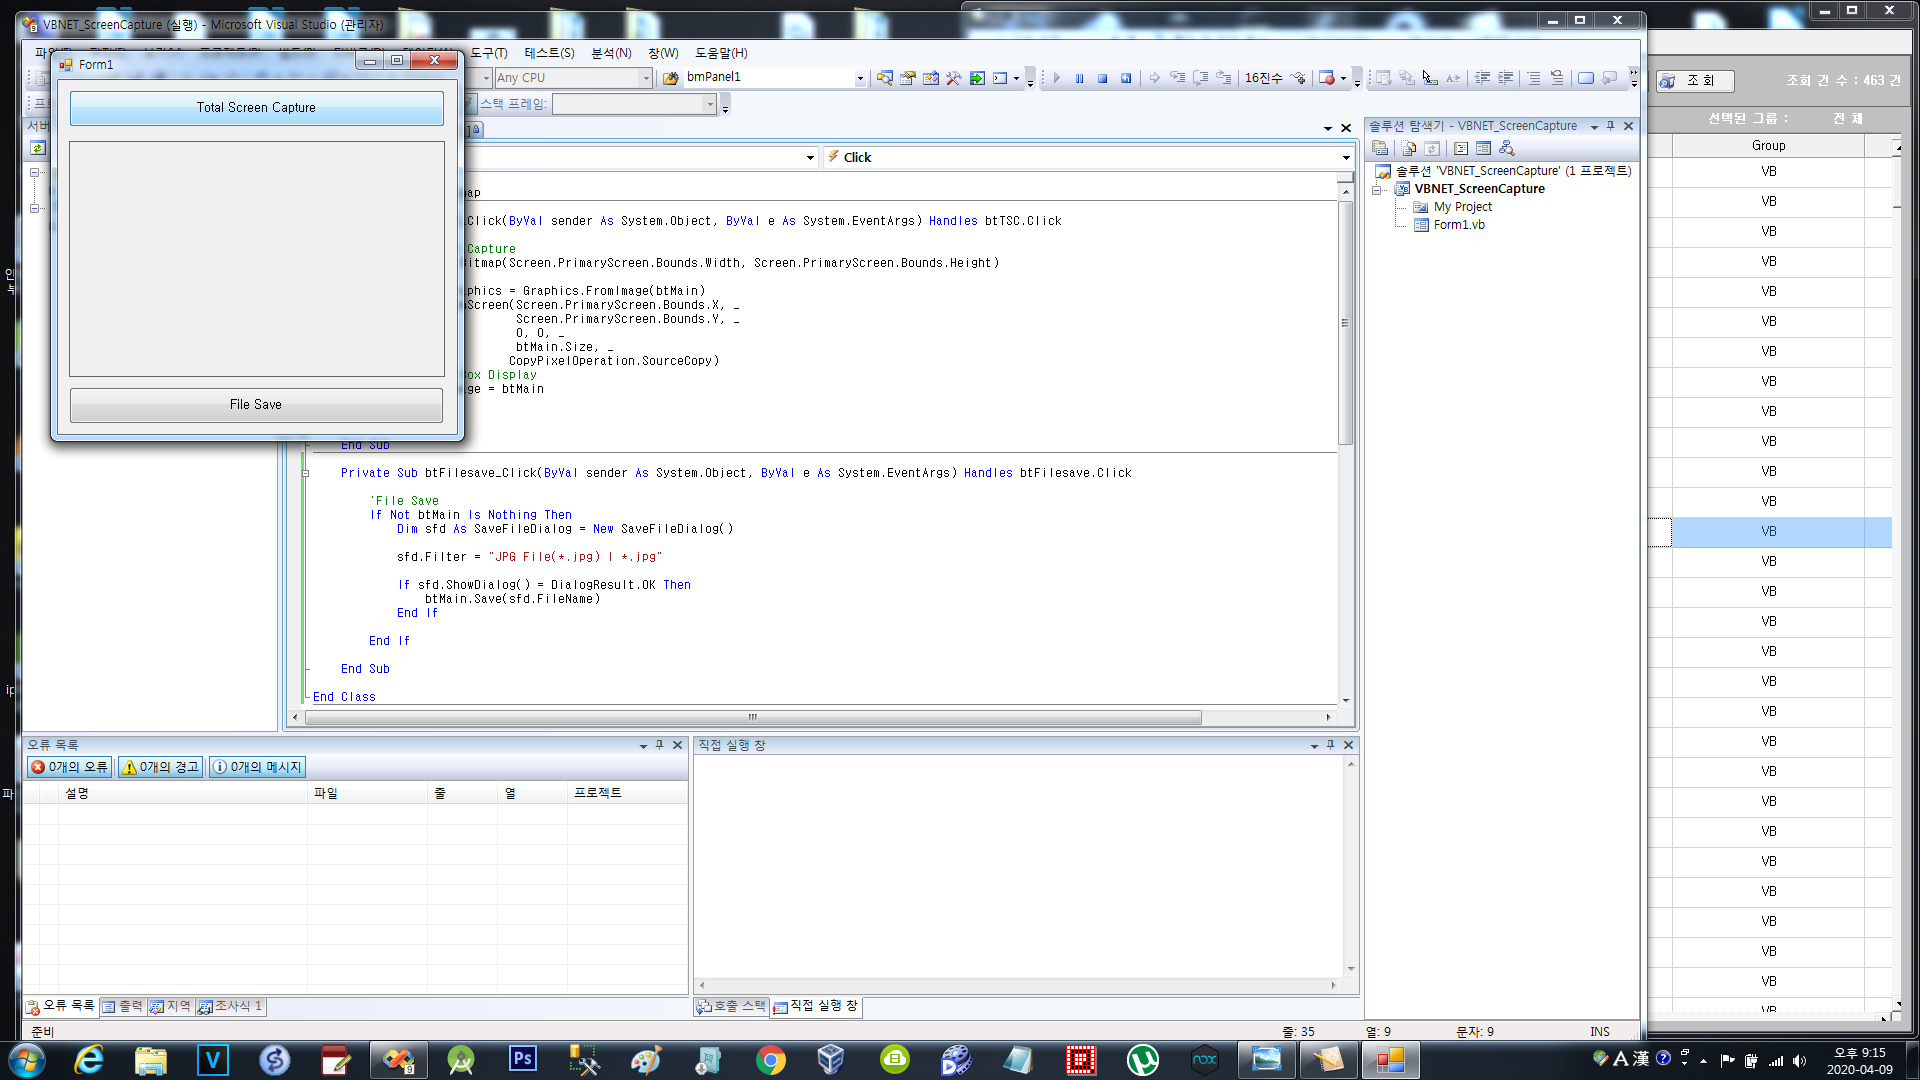Open the Toolbox via the hammer-wrench icon
This screenshot has height=1080, width=1920.
coord(953,78)
